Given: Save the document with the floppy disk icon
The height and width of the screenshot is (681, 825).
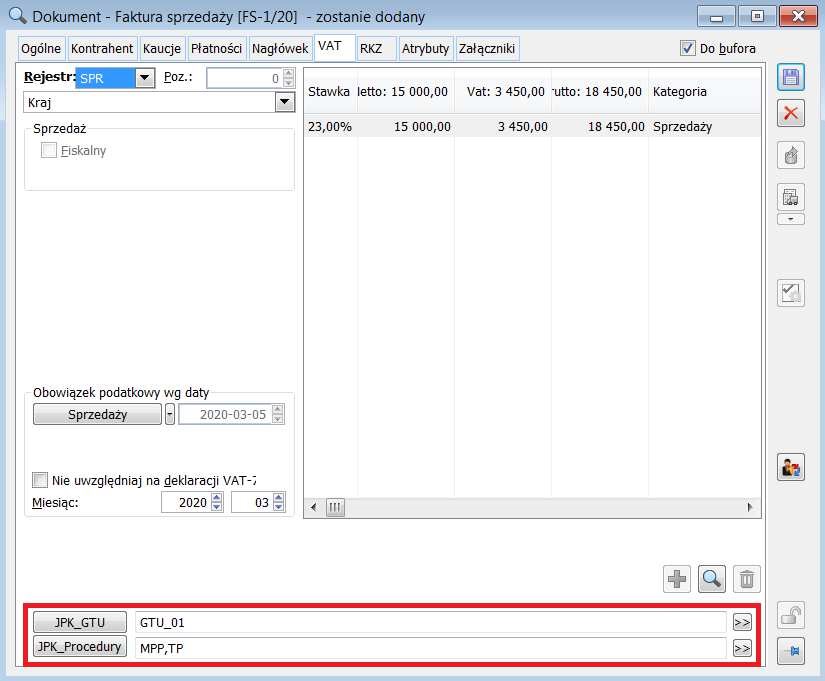Looking at the screenshot, I should (790, 78).
